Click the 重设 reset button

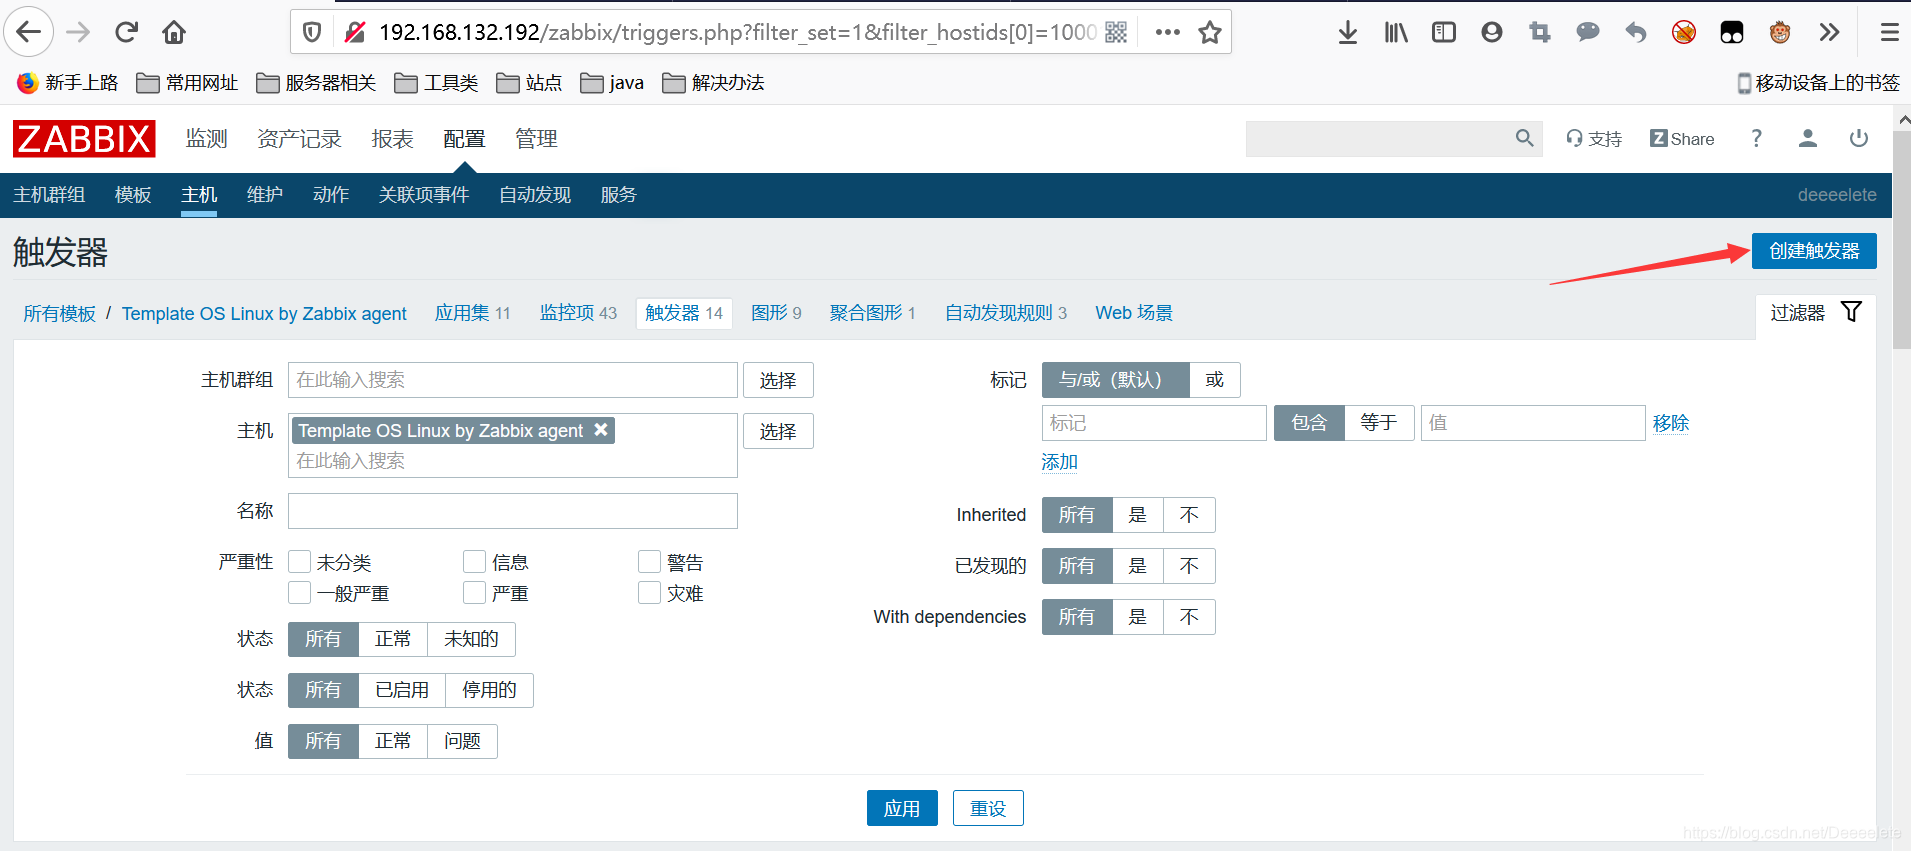tap(988, 808)
